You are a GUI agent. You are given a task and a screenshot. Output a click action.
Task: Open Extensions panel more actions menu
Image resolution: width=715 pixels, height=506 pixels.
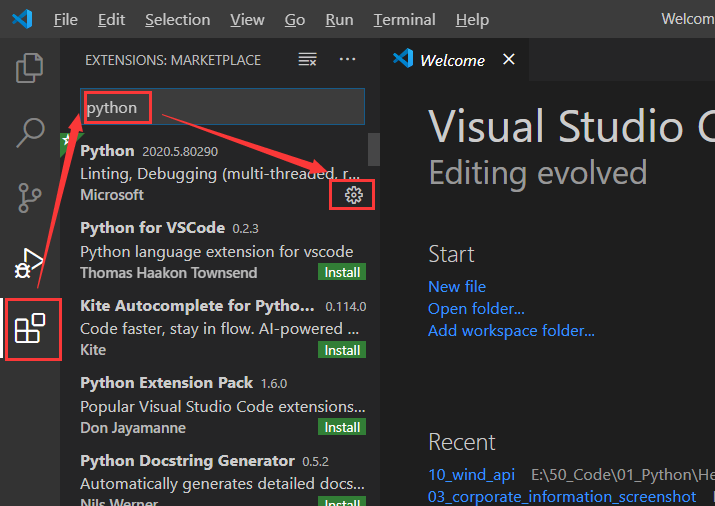coord(347,60)
